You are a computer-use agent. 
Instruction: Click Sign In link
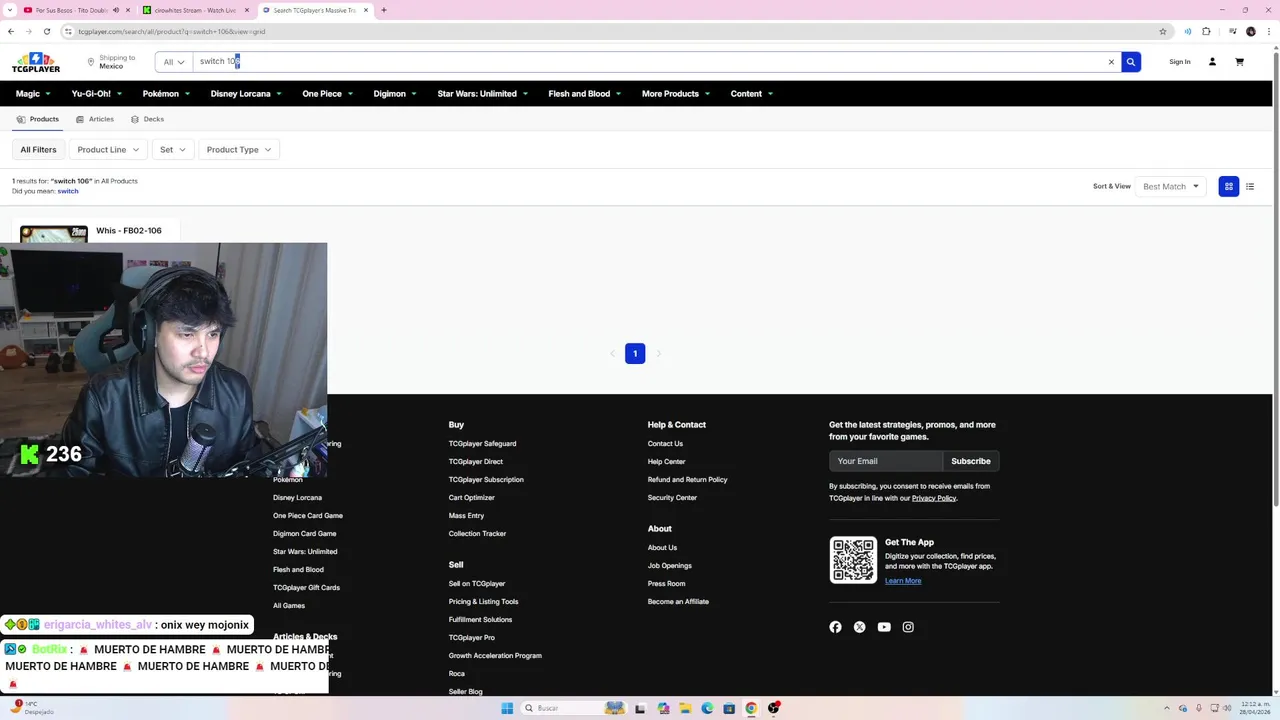pyautogui.click(x=1180, y=62)
